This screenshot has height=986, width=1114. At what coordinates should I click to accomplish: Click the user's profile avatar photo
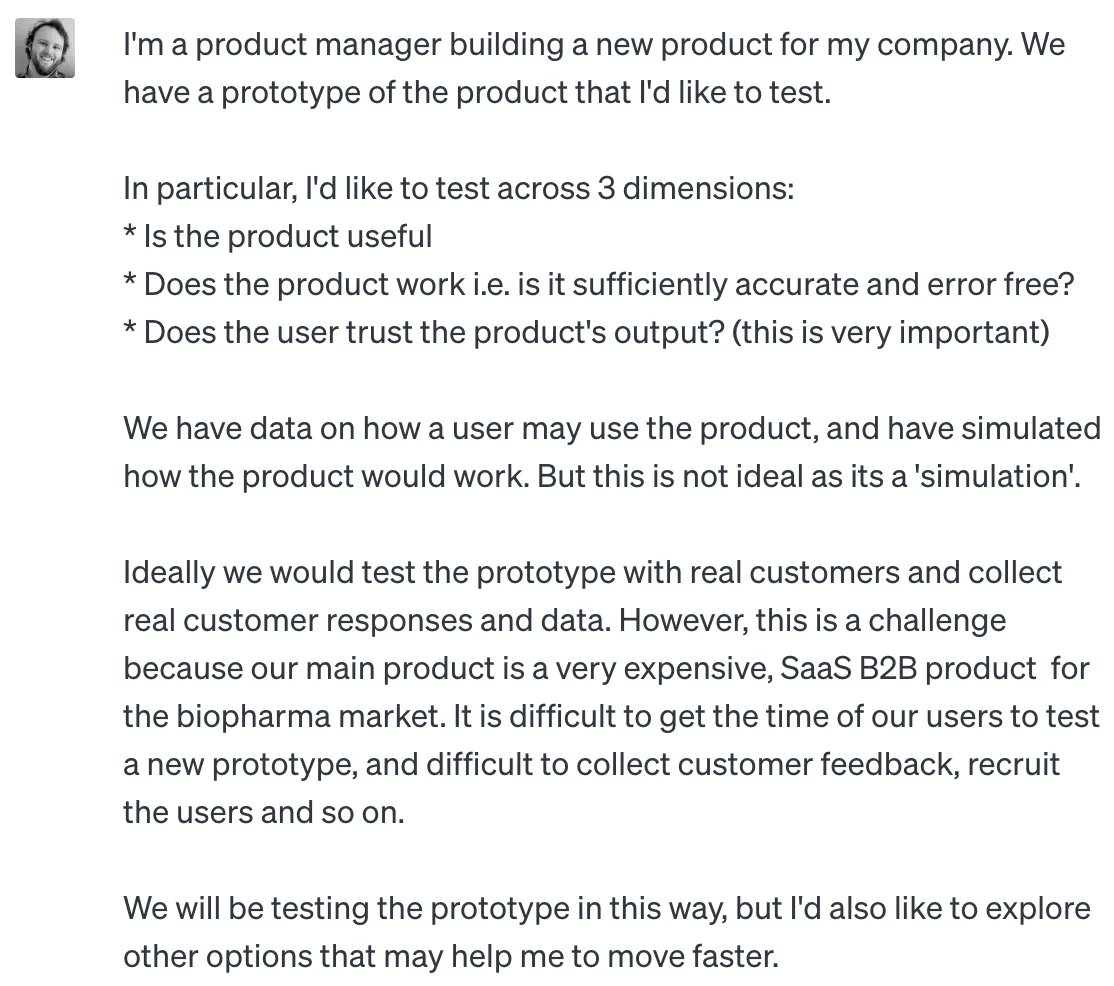pos(45,48)
